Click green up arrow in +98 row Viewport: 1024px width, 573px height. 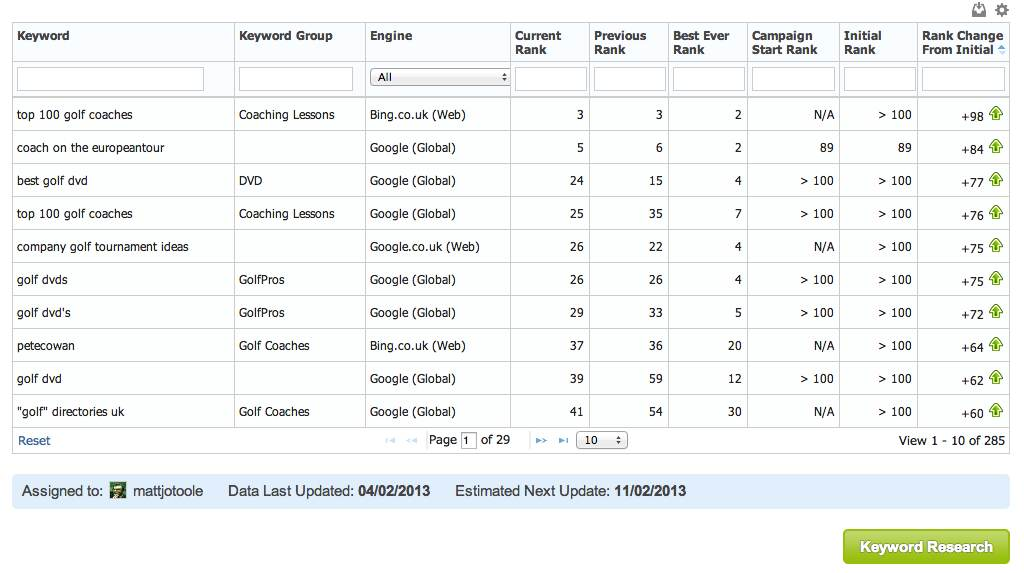[996, 114]
